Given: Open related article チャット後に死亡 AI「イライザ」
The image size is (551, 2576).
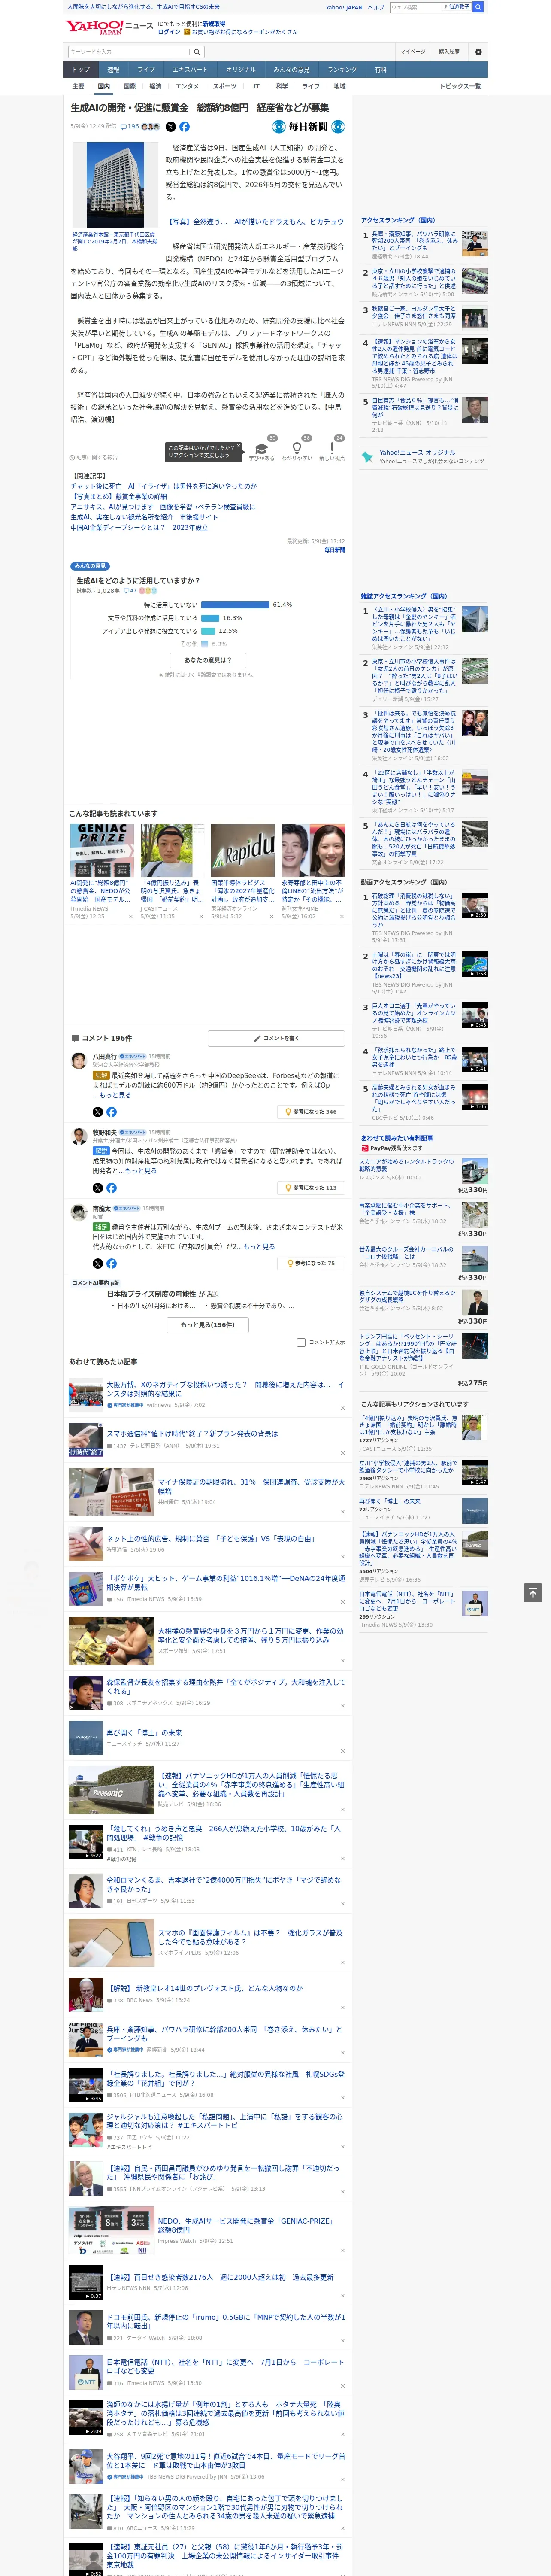Looking at the screenshot, I should pyautogui.click(x=163, y=486).
